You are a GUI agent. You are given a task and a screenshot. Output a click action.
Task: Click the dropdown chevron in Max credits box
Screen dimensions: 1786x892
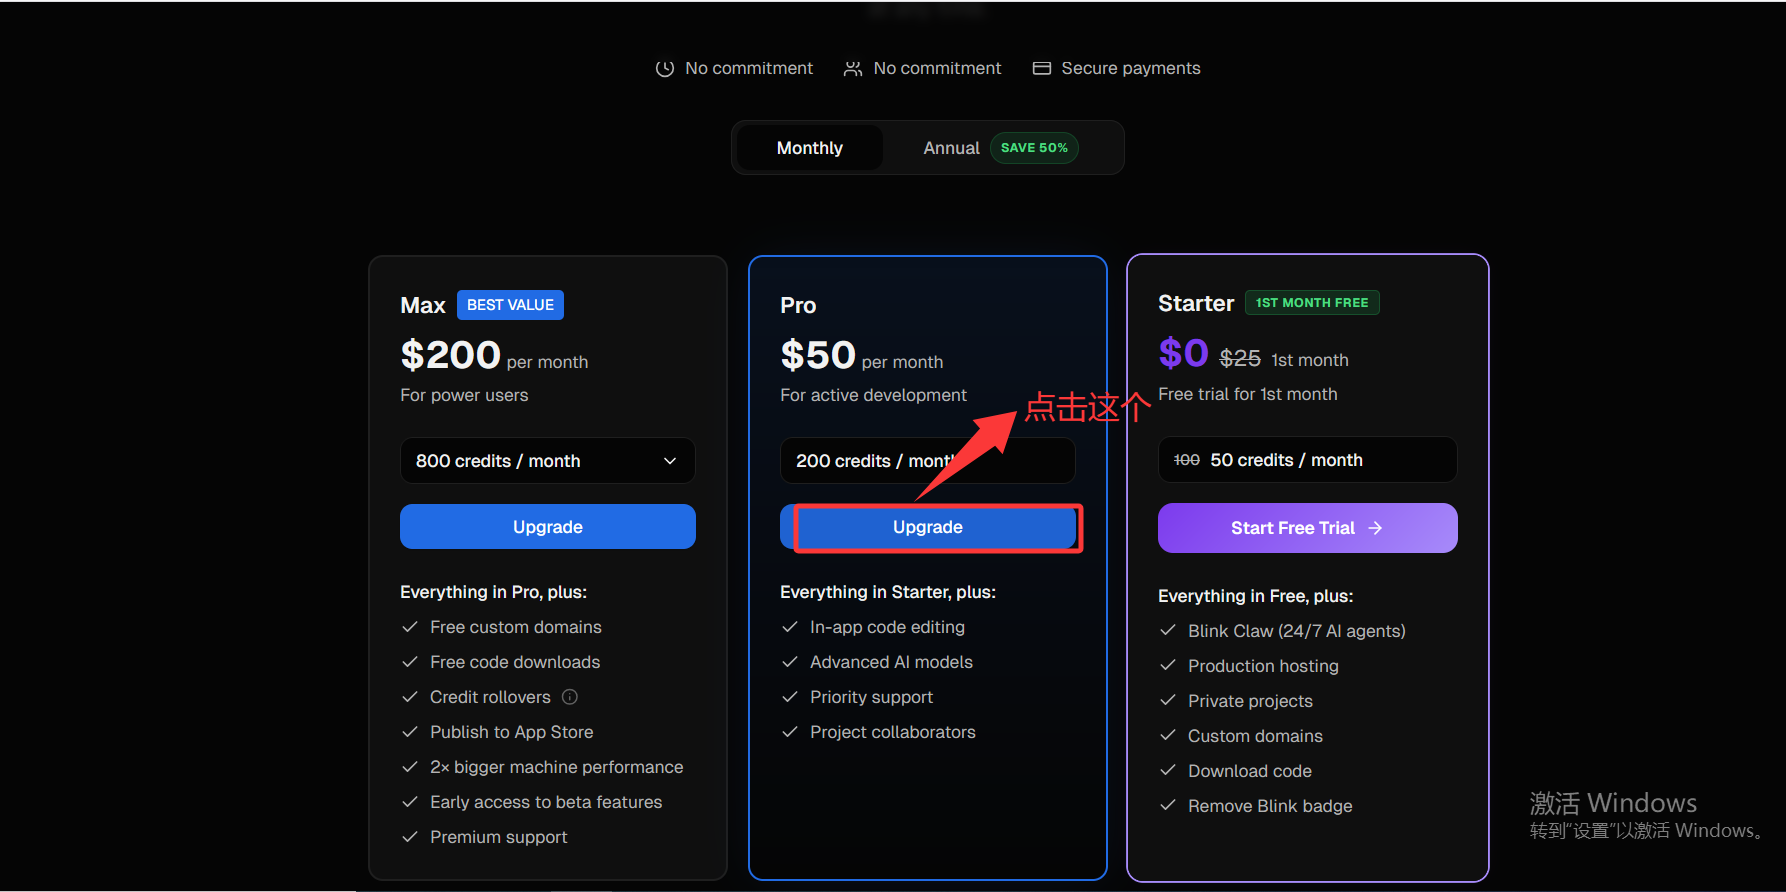(x=670, y=461)
